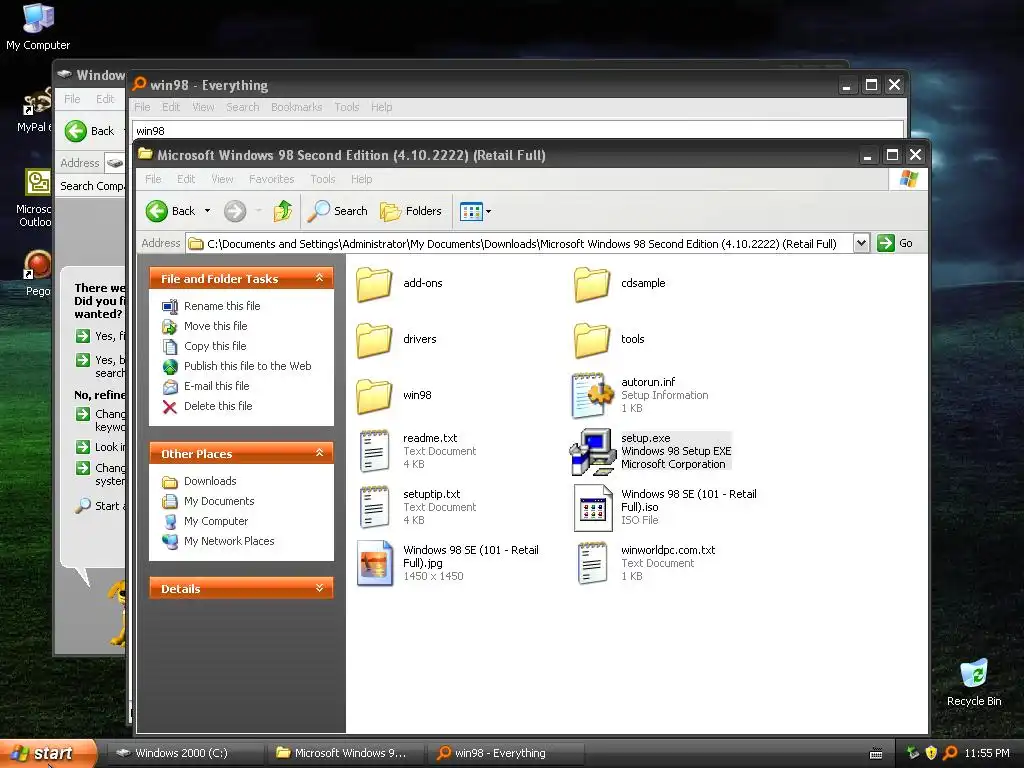The height and width of the screenshot is (768, 1024).
Task: Click Back in the Windows 2000 (C:) window
Action: coord(90,131)
